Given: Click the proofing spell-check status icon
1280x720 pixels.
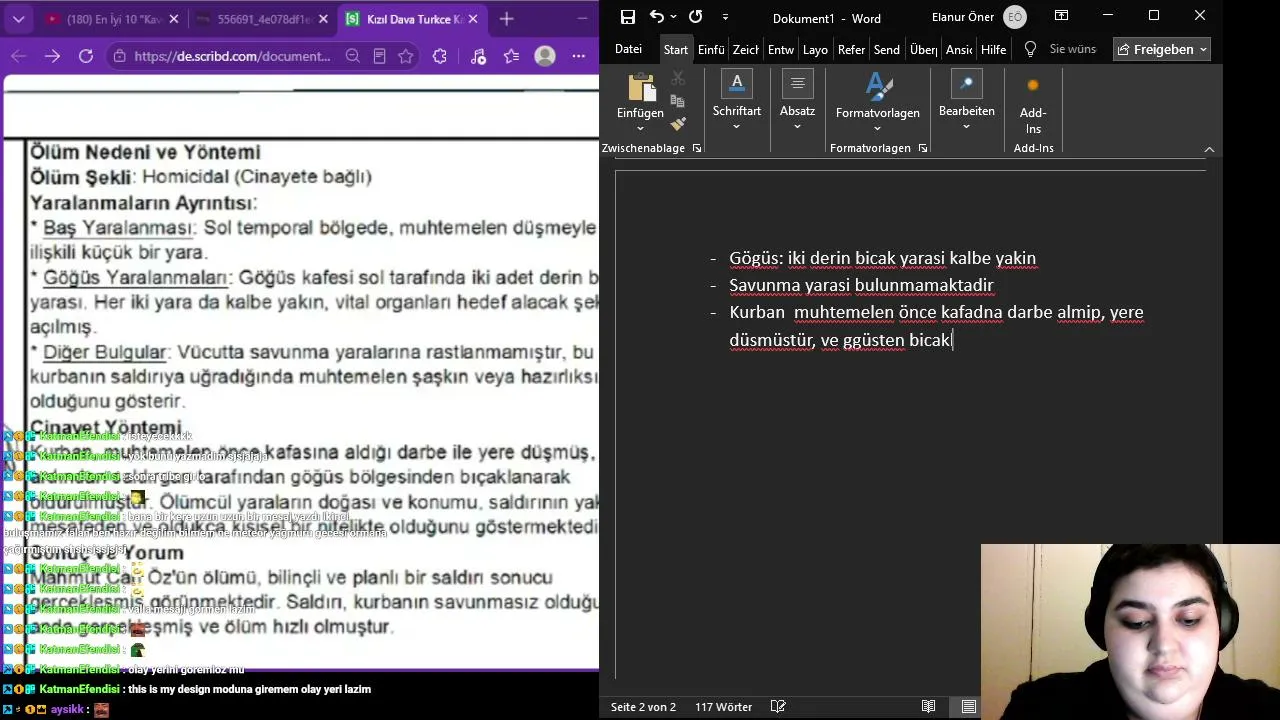Looking at the screenshot, I should click(778, 707).
